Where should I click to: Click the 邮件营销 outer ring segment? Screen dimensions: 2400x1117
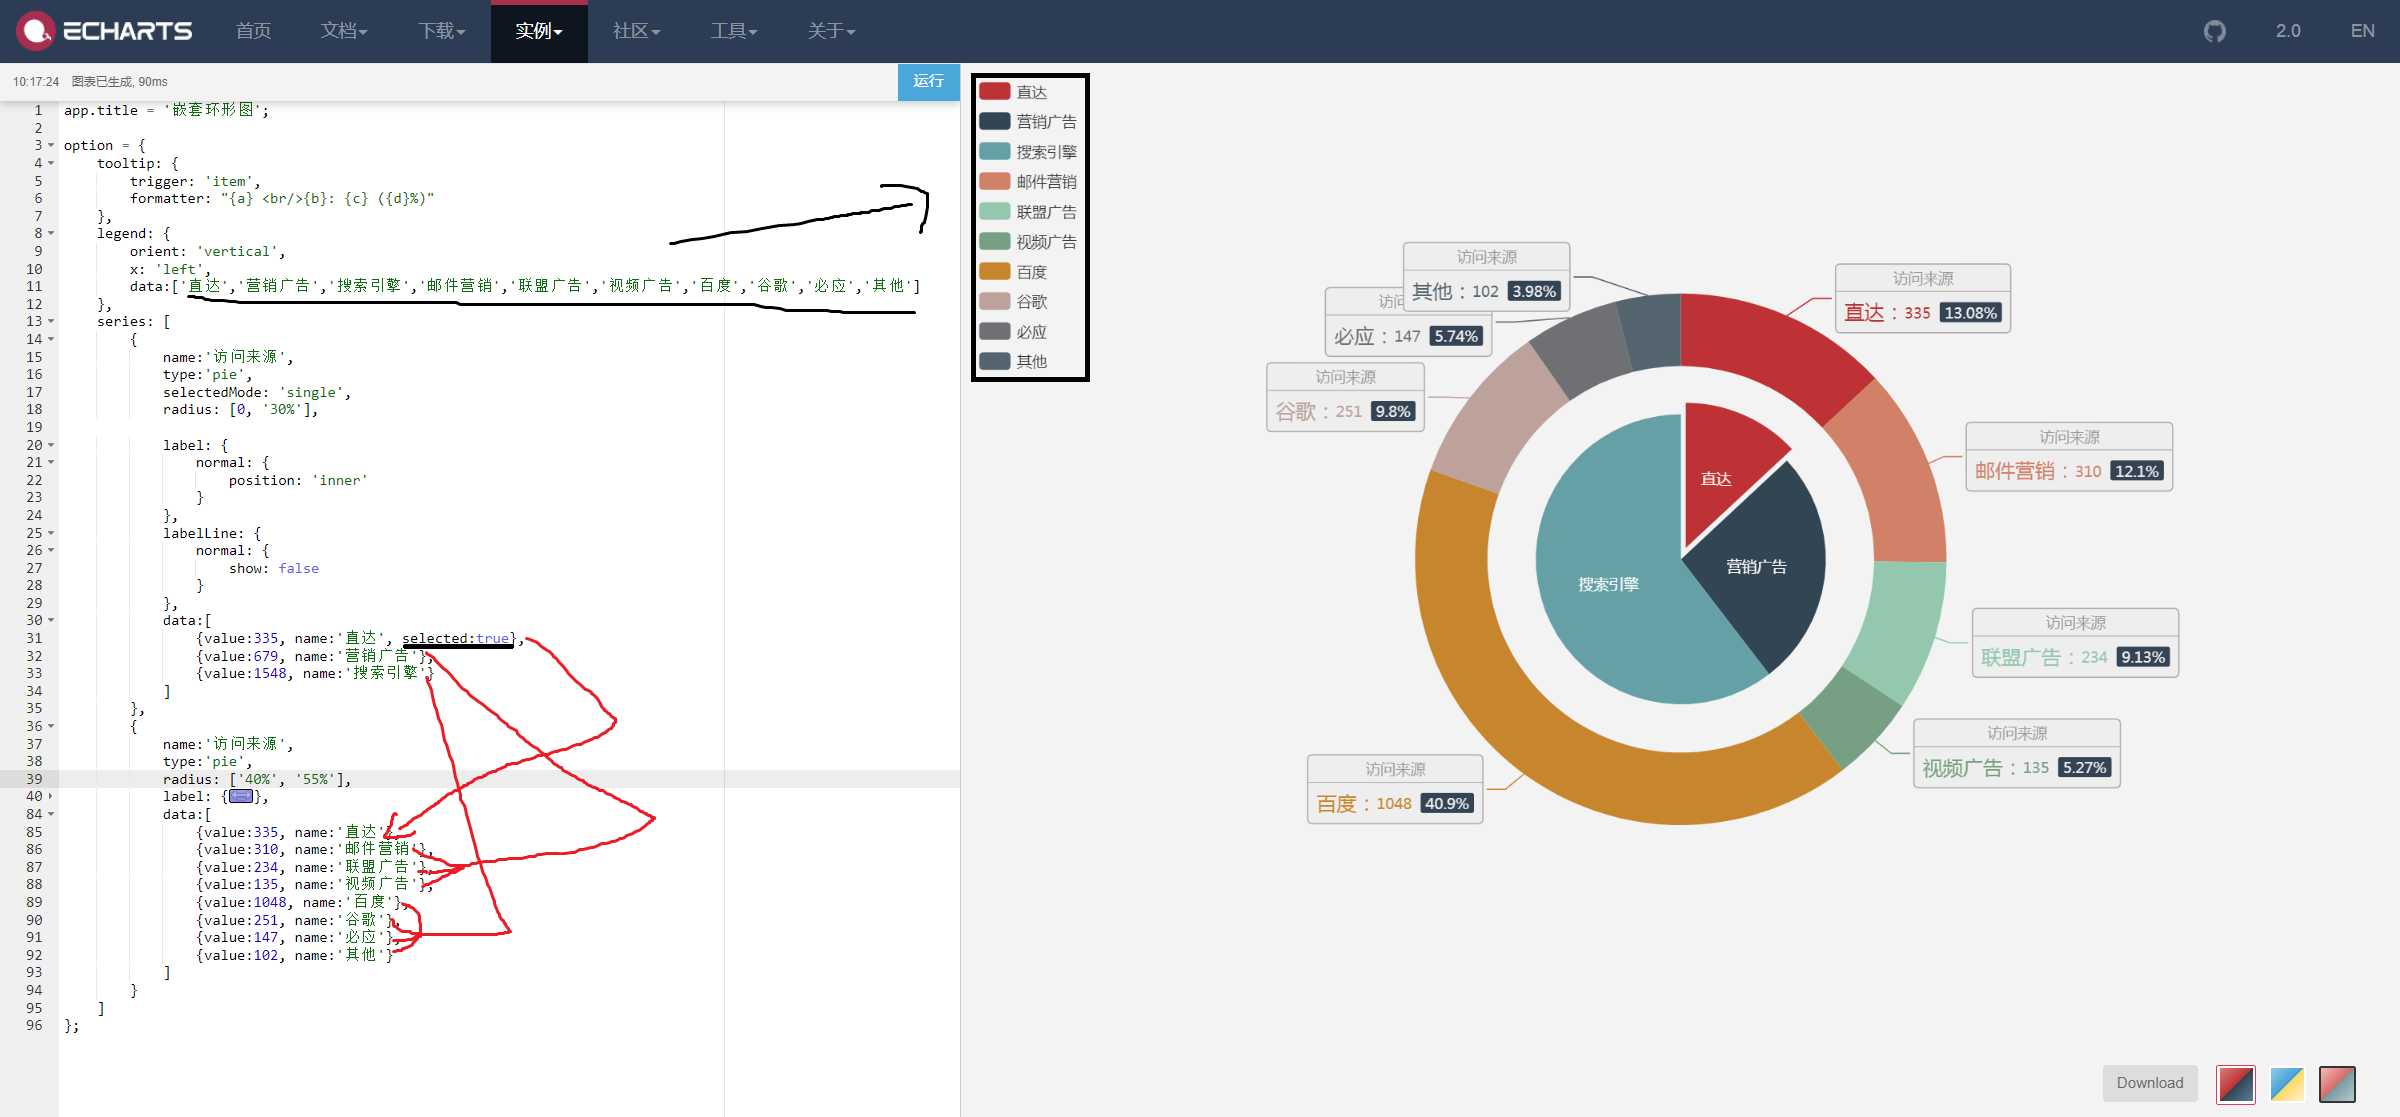1890,475
